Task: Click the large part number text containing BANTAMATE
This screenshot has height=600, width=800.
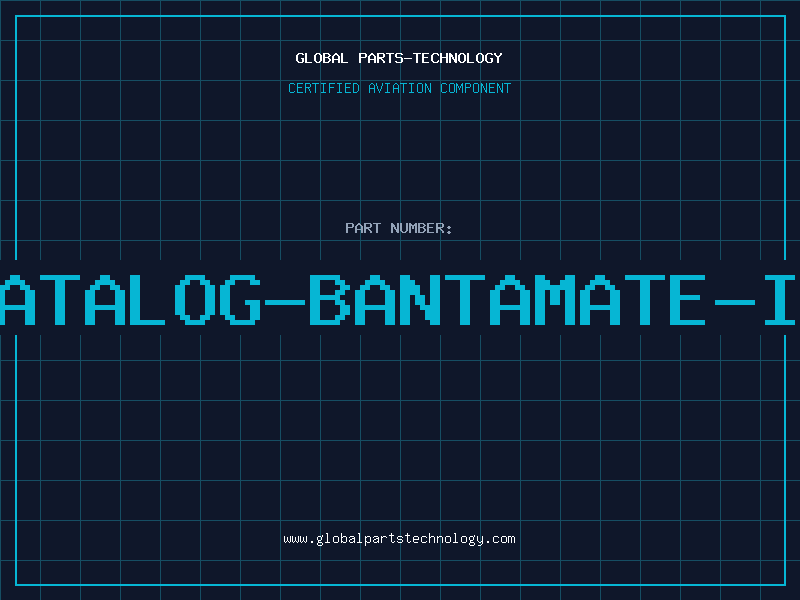Action: click(x=399, y=299)
